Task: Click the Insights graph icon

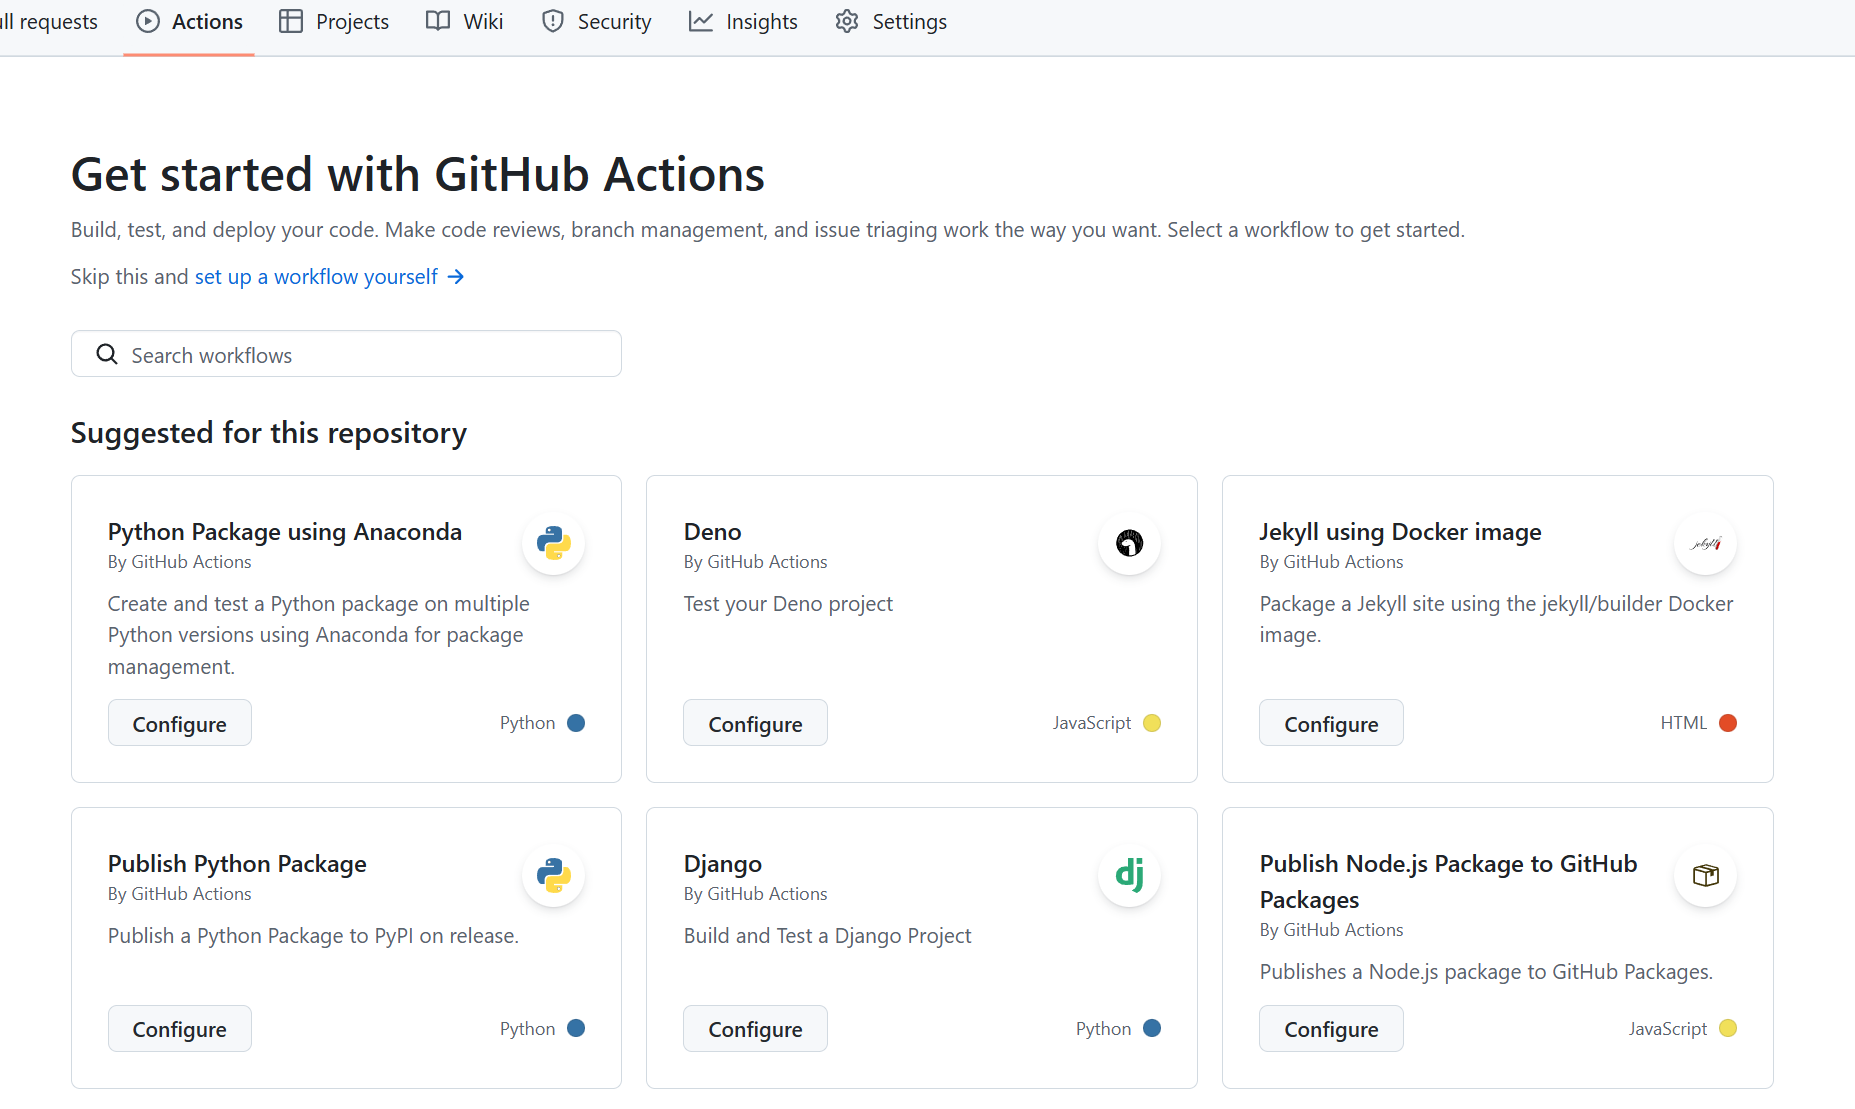Action: pos(701,21)
